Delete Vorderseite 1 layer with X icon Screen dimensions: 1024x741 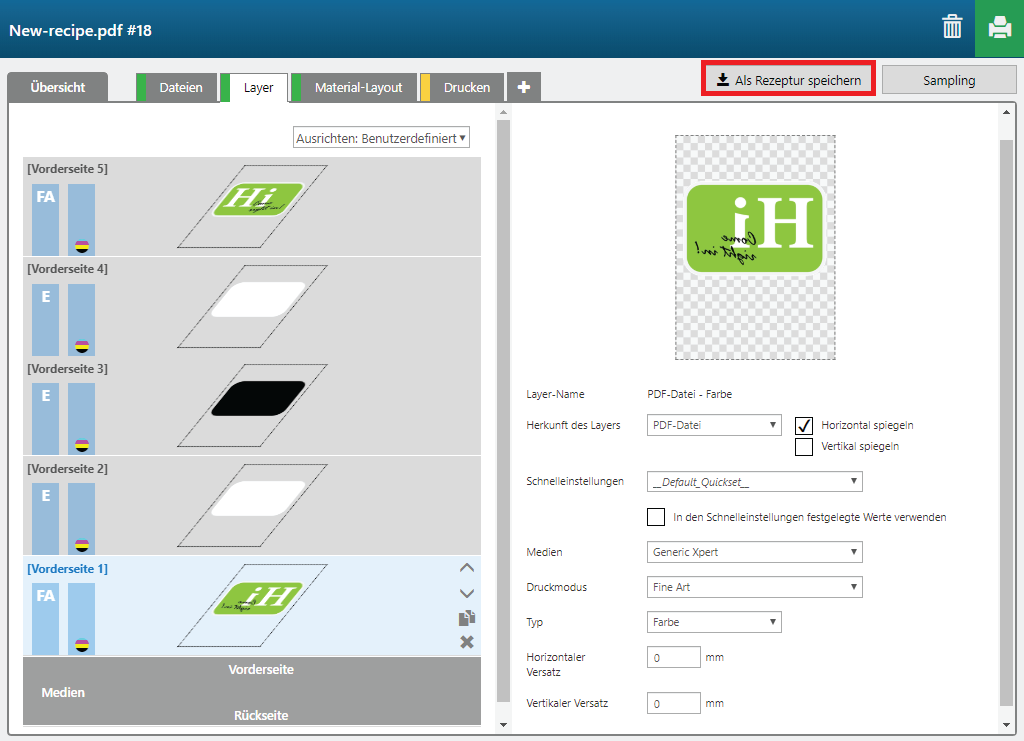coord(466,642)
